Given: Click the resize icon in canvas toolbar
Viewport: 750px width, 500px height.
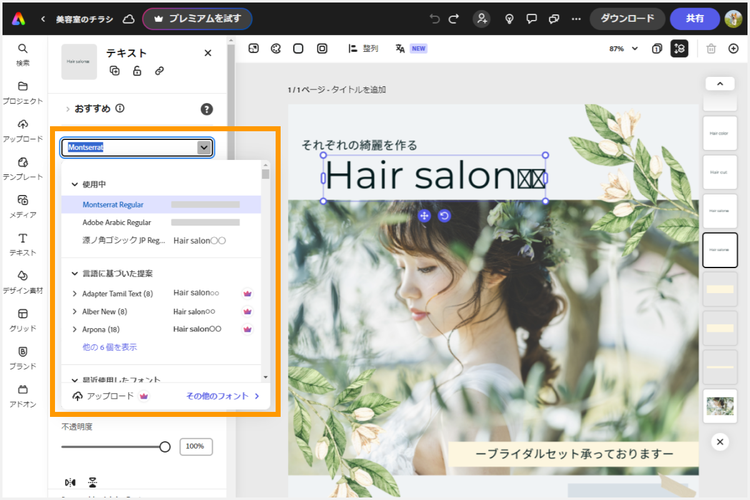Looking at the screenshot, I should [x=254, y=48].
